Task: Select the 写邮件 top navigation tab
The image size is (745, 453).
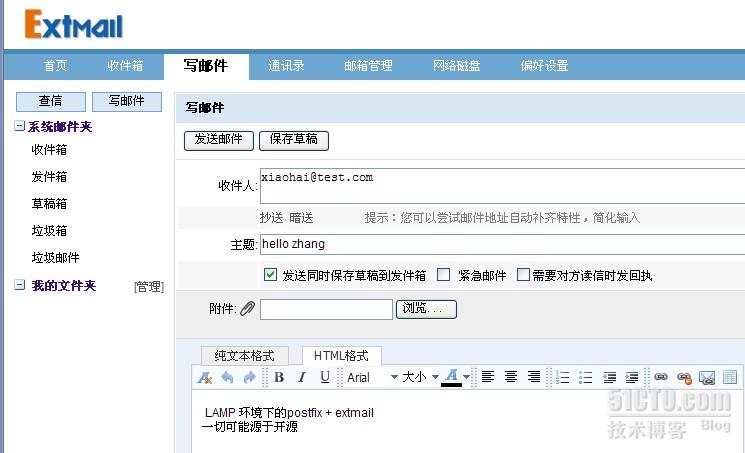Action: coord(206,66)
